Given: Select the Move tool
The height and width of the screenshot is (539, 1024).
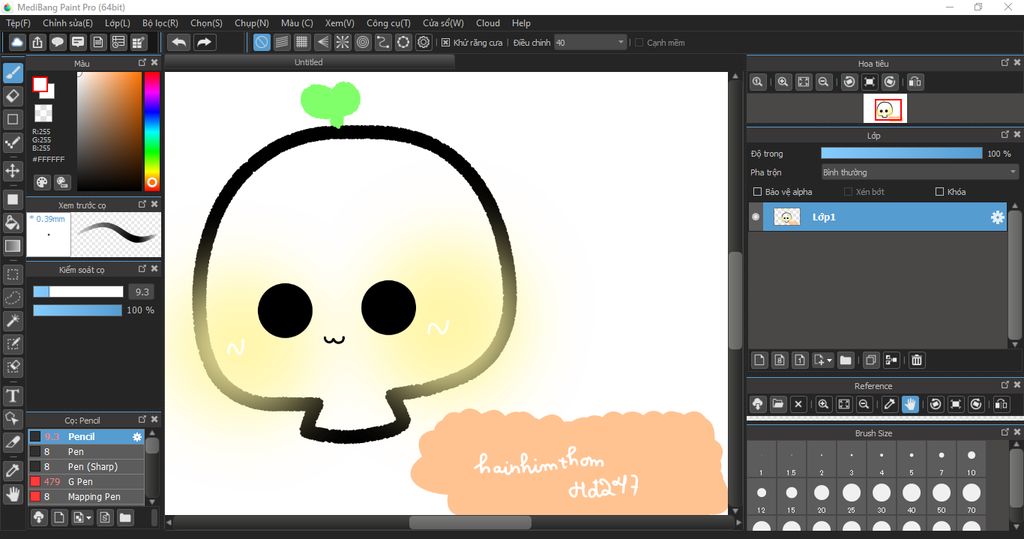Looking at the screenshot, I should (x=13, y=171).
